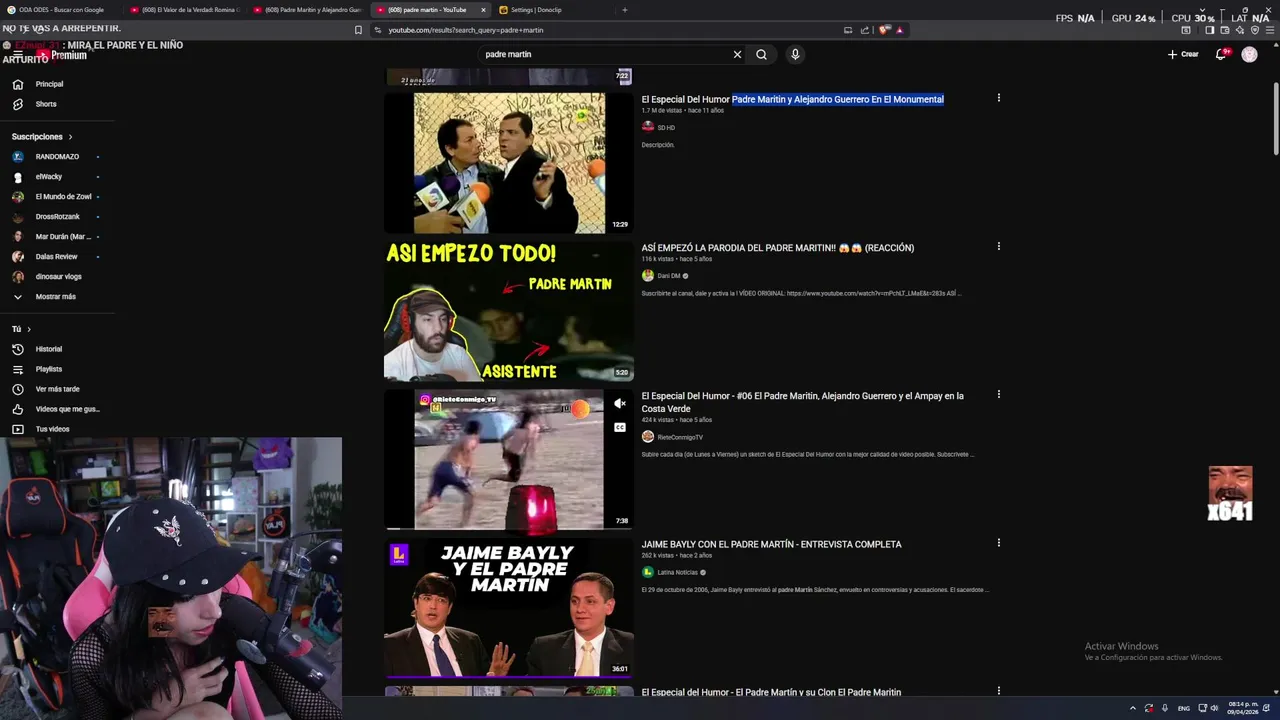Open a new browser tab
The height and width of the screenshot is (720, 1280).
[x=625, y=10]
